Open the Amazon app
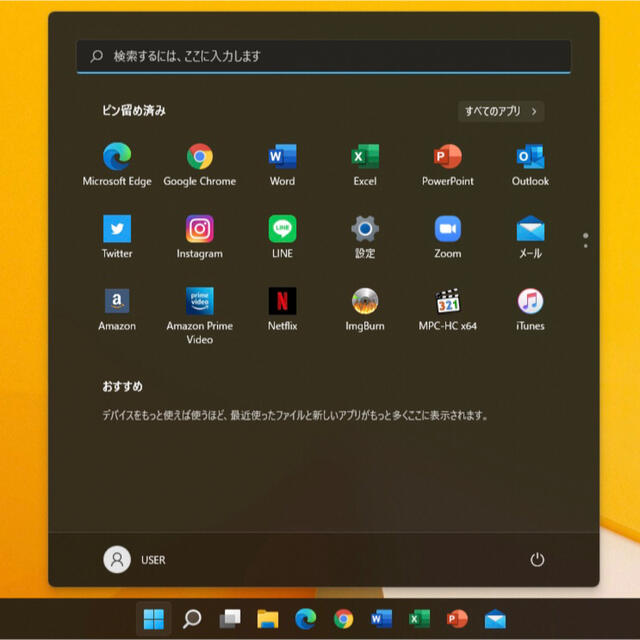The width and height of the screenshot is (640, 640). click(117, 309)
